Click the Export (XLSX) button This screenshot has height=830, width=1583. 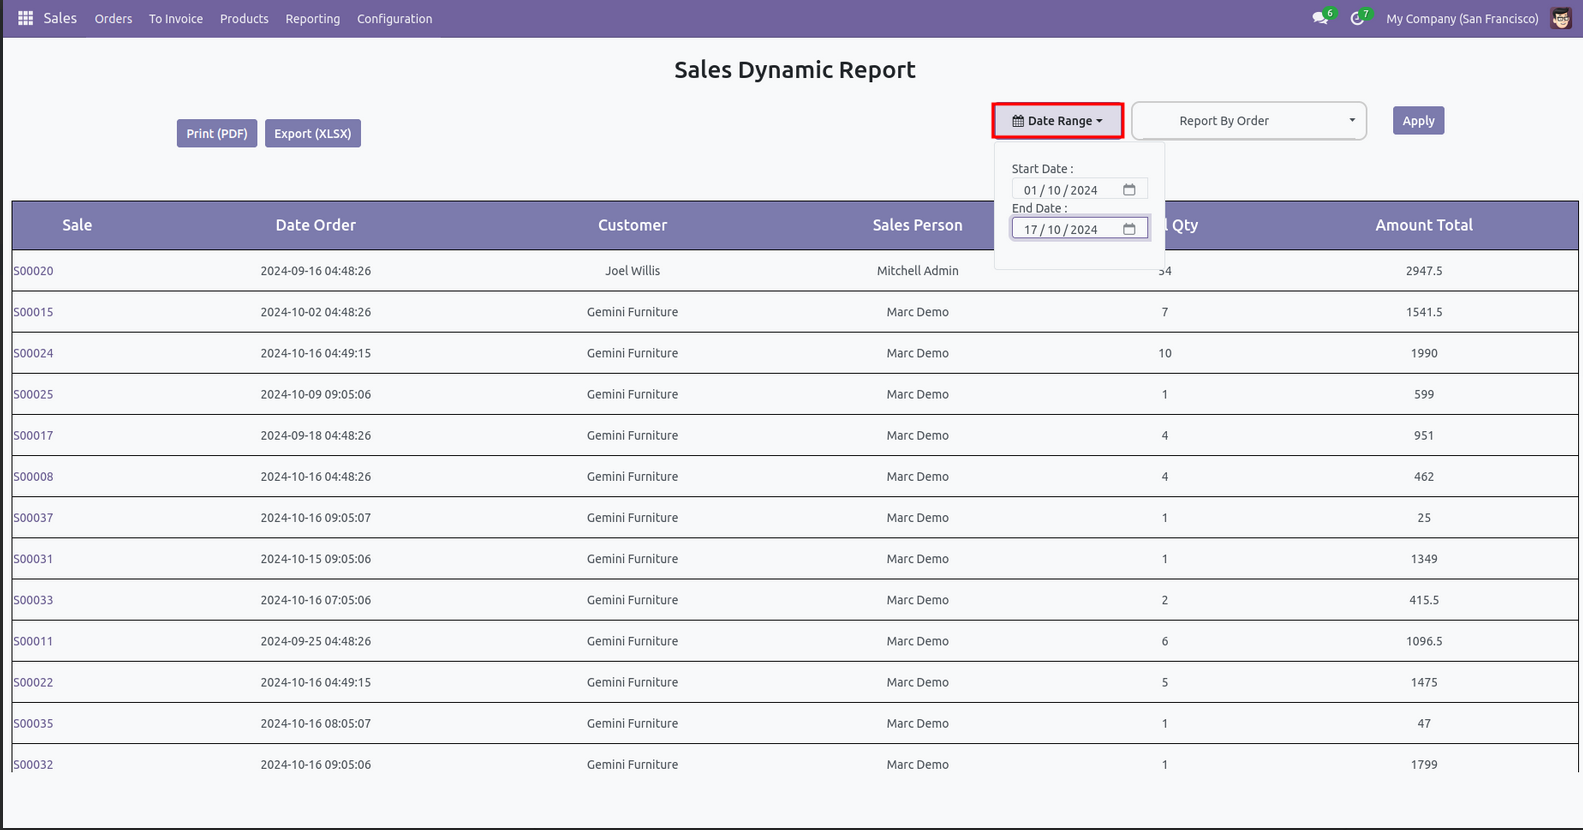(312, 134)
